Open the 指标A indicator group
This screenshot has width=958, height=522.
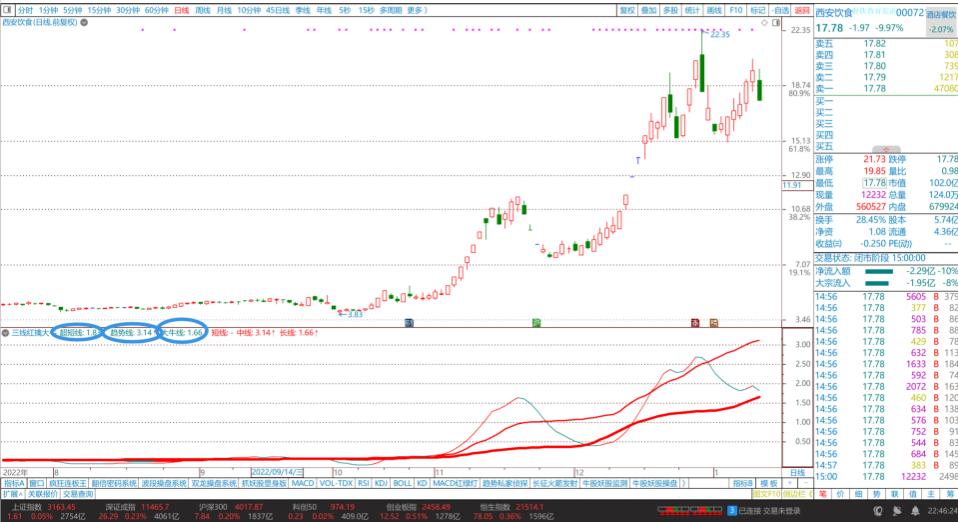point(14,483)
